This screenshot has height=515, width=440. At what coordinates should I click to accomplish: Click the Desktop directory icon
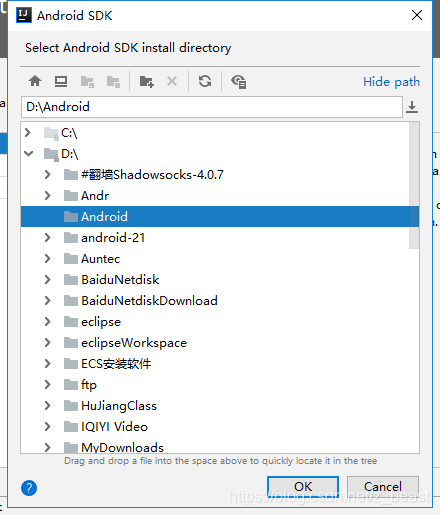[61, 81]
